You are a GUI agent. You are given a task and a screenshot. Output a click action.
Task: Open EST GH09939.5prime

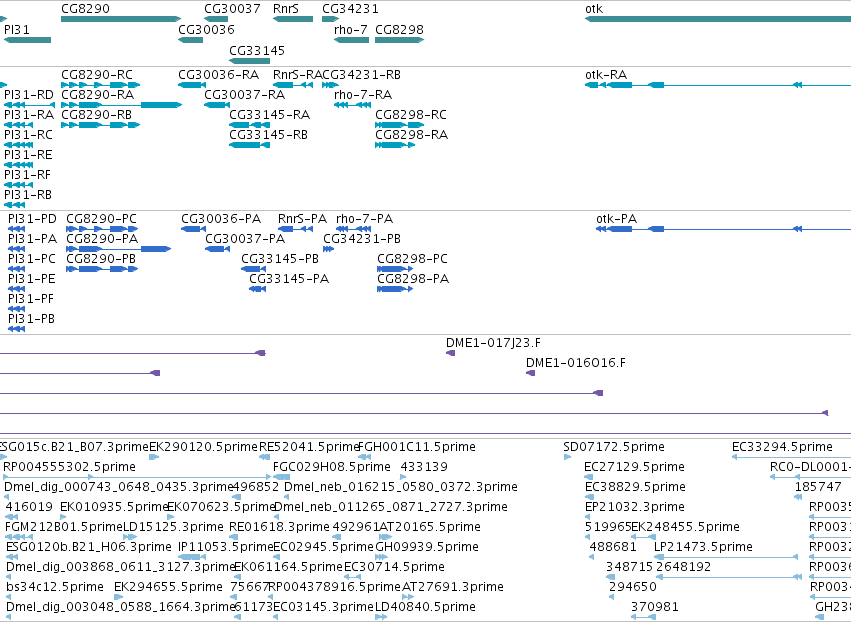click(x=427, y=547)
